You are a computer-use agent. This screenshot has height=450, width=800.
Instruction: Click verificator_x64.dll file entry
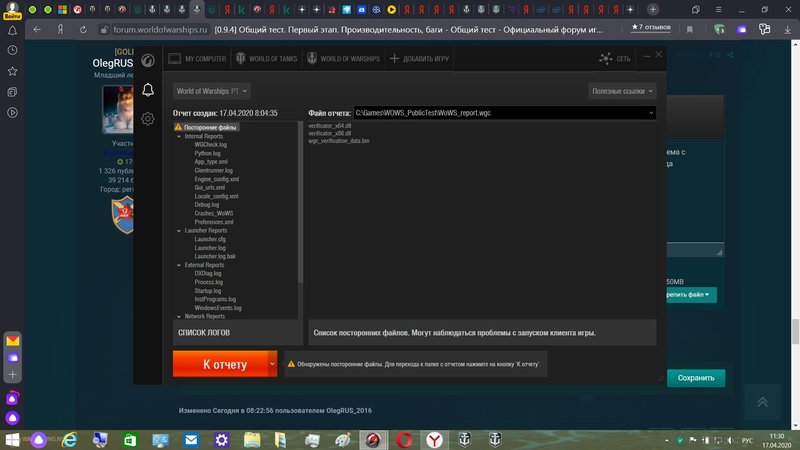pyautogui.click(x=330, y=126)
